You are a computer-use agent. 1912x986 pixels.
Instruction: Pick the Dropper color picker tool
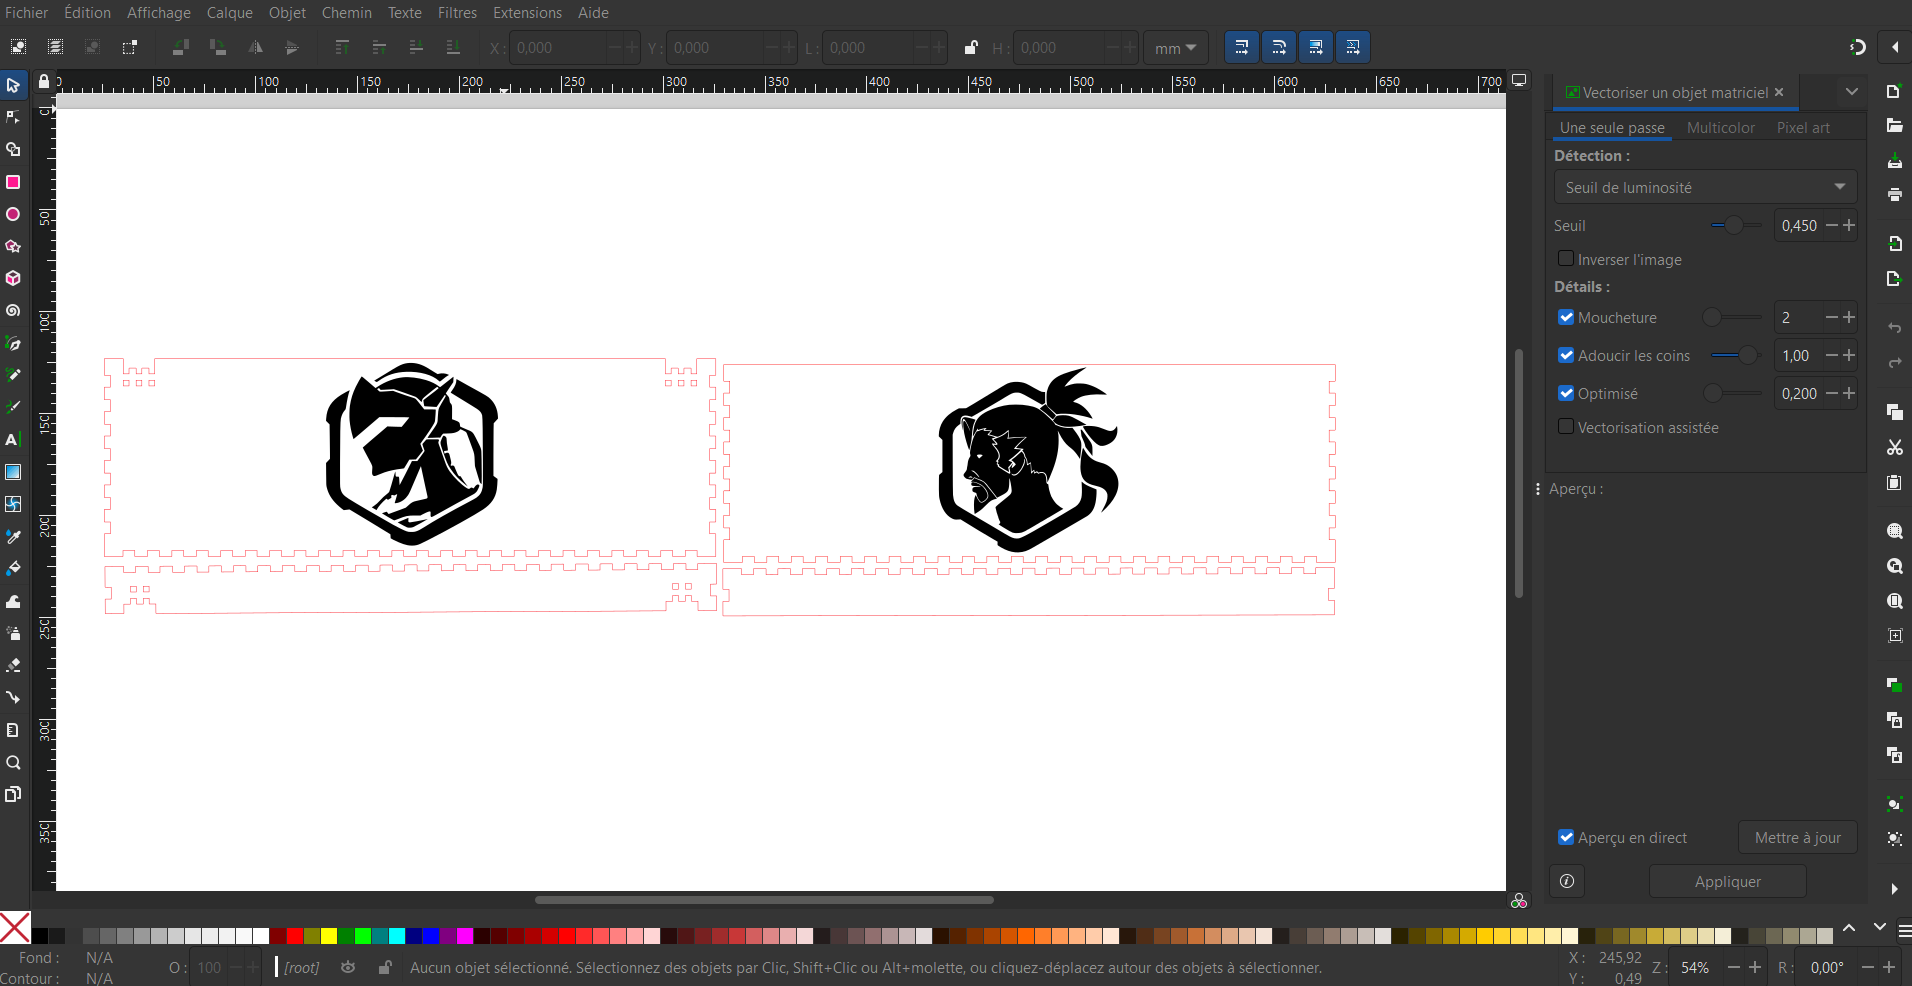(13, 536)
